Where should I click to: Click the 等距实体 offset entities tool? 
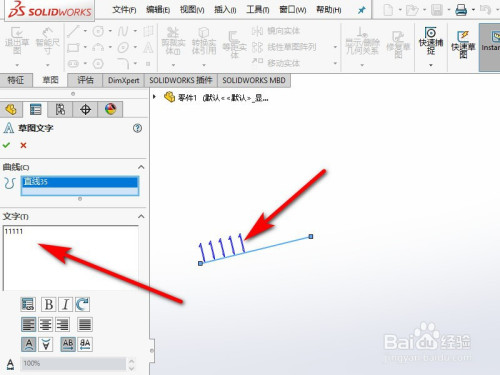234,45
